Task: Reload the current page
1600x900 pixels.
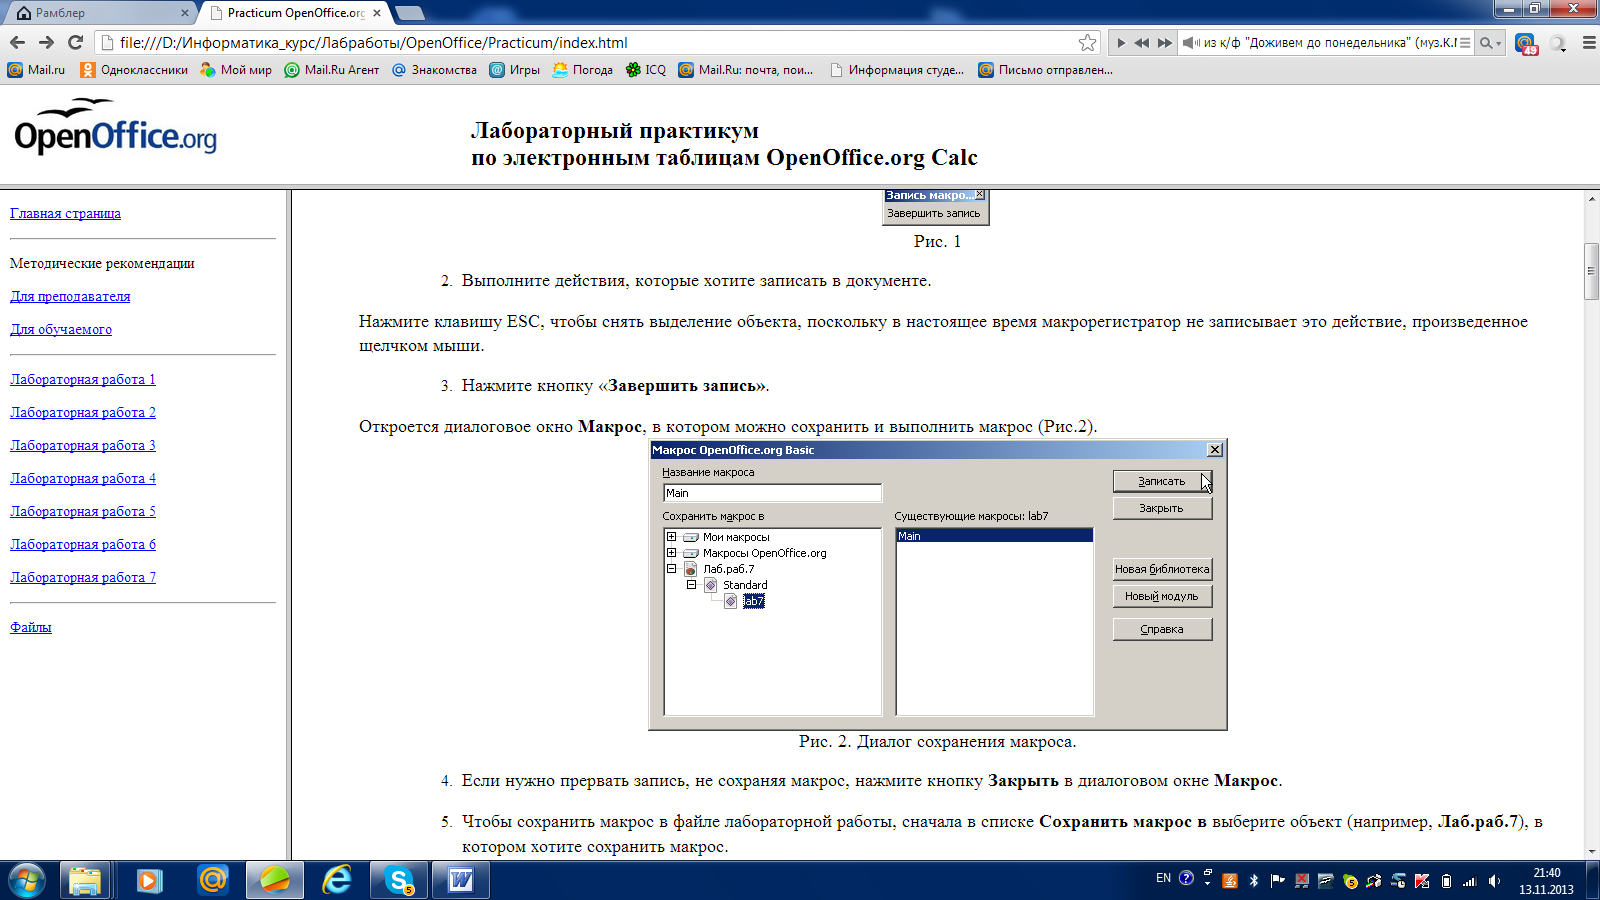Action: [75, 42]
